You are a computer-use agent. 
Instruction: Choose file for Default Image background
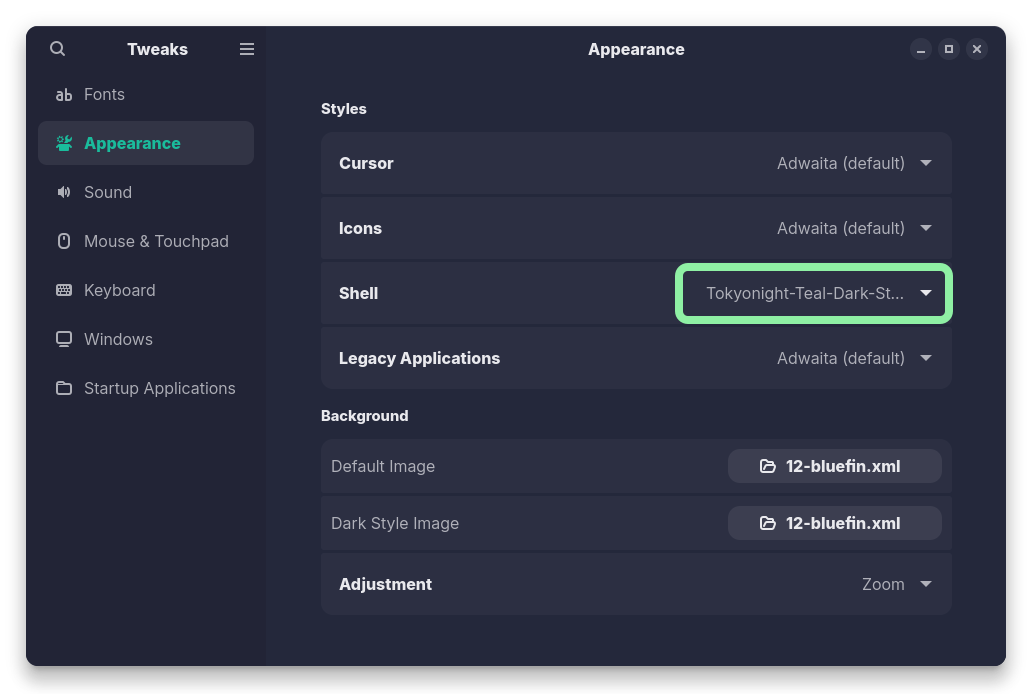pos(834,466)
